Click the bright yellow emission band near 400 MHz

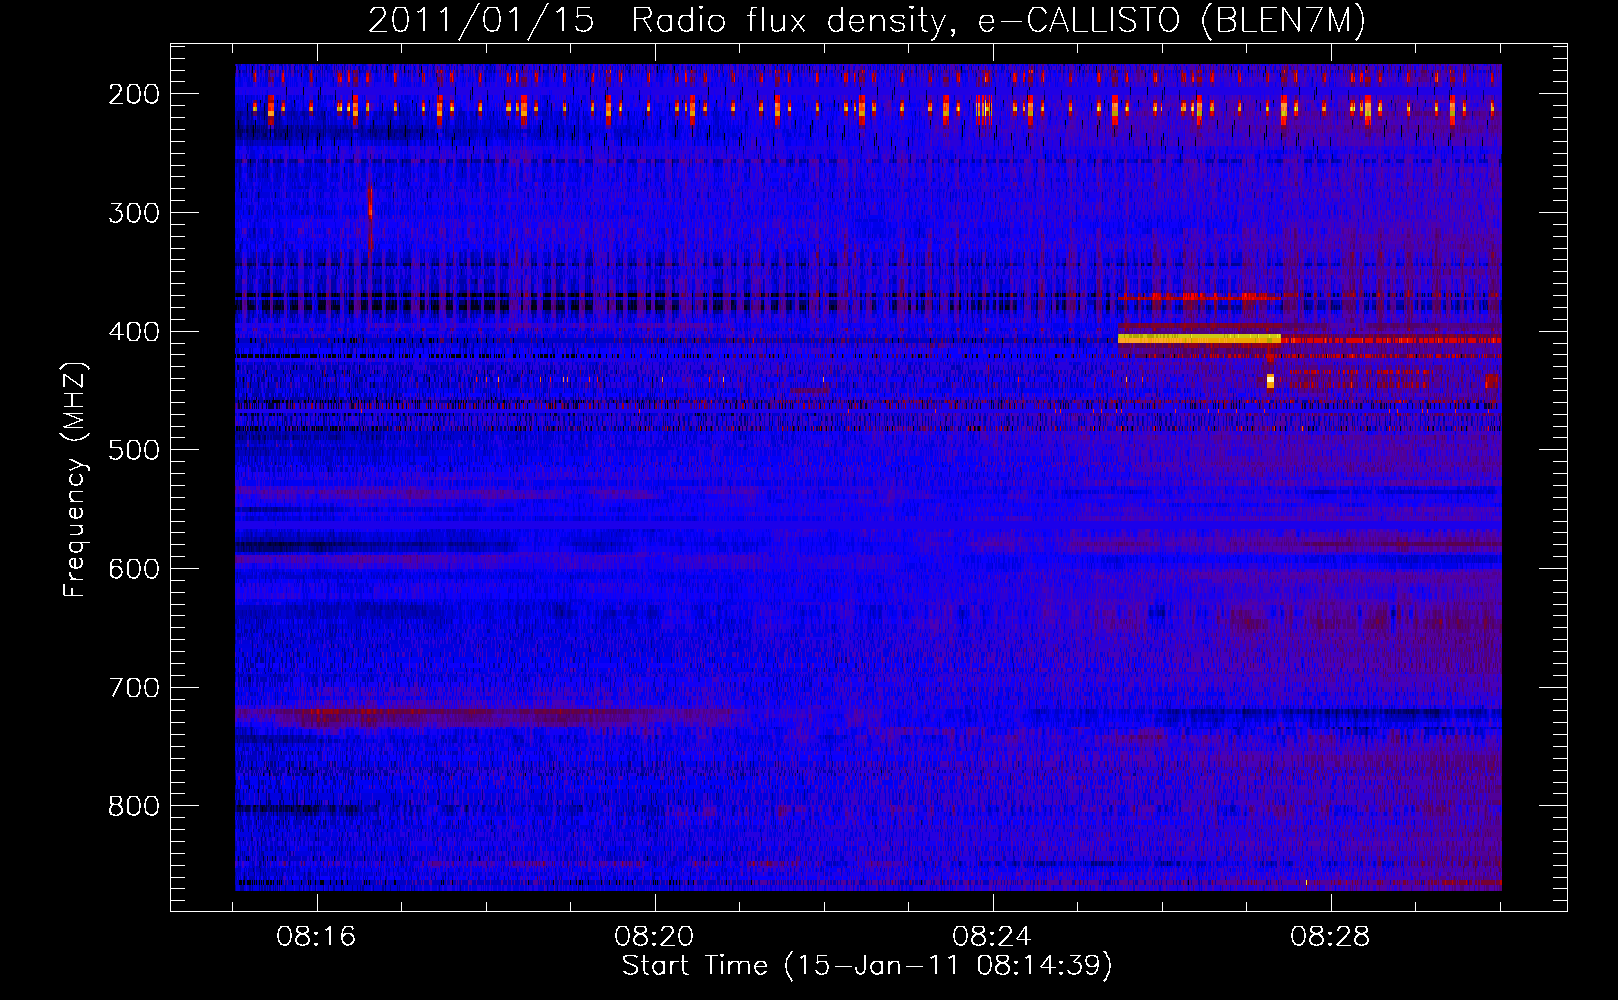tap(1199, 339)
